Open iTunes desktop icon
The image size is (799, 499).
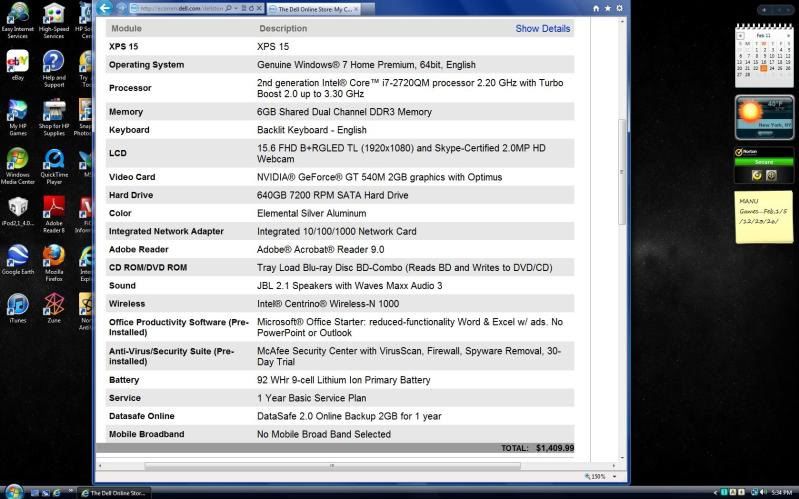click(x=17, y=308)
